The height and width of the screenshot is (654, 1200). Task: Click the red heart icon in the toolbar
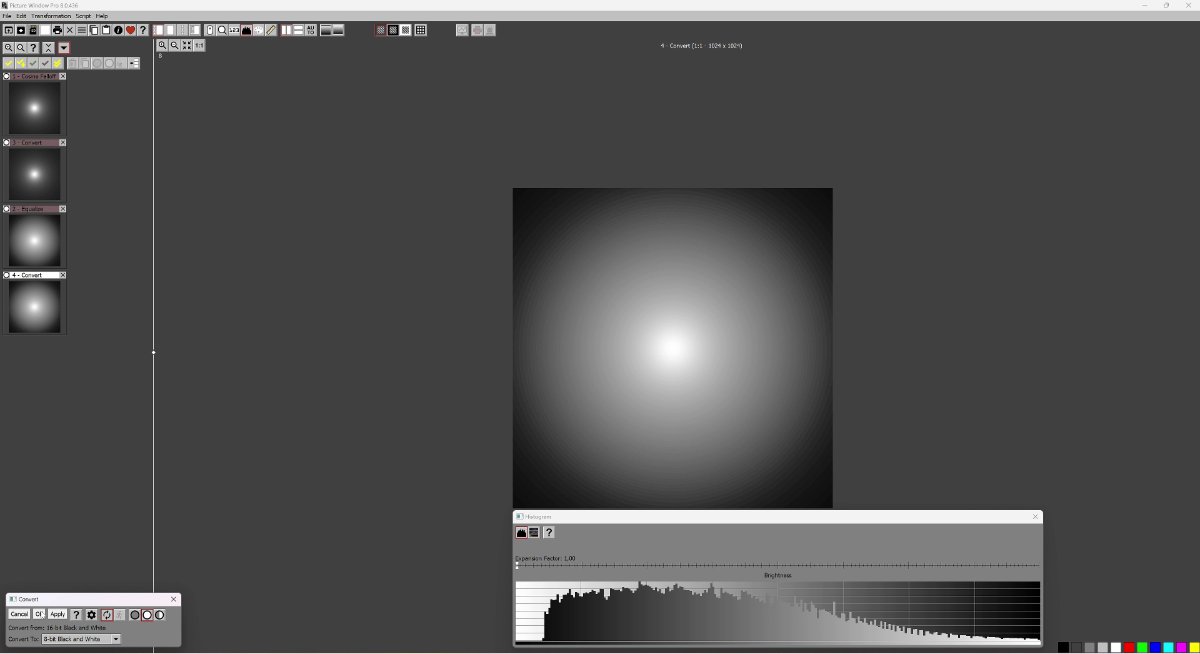(x=130, y=30)
